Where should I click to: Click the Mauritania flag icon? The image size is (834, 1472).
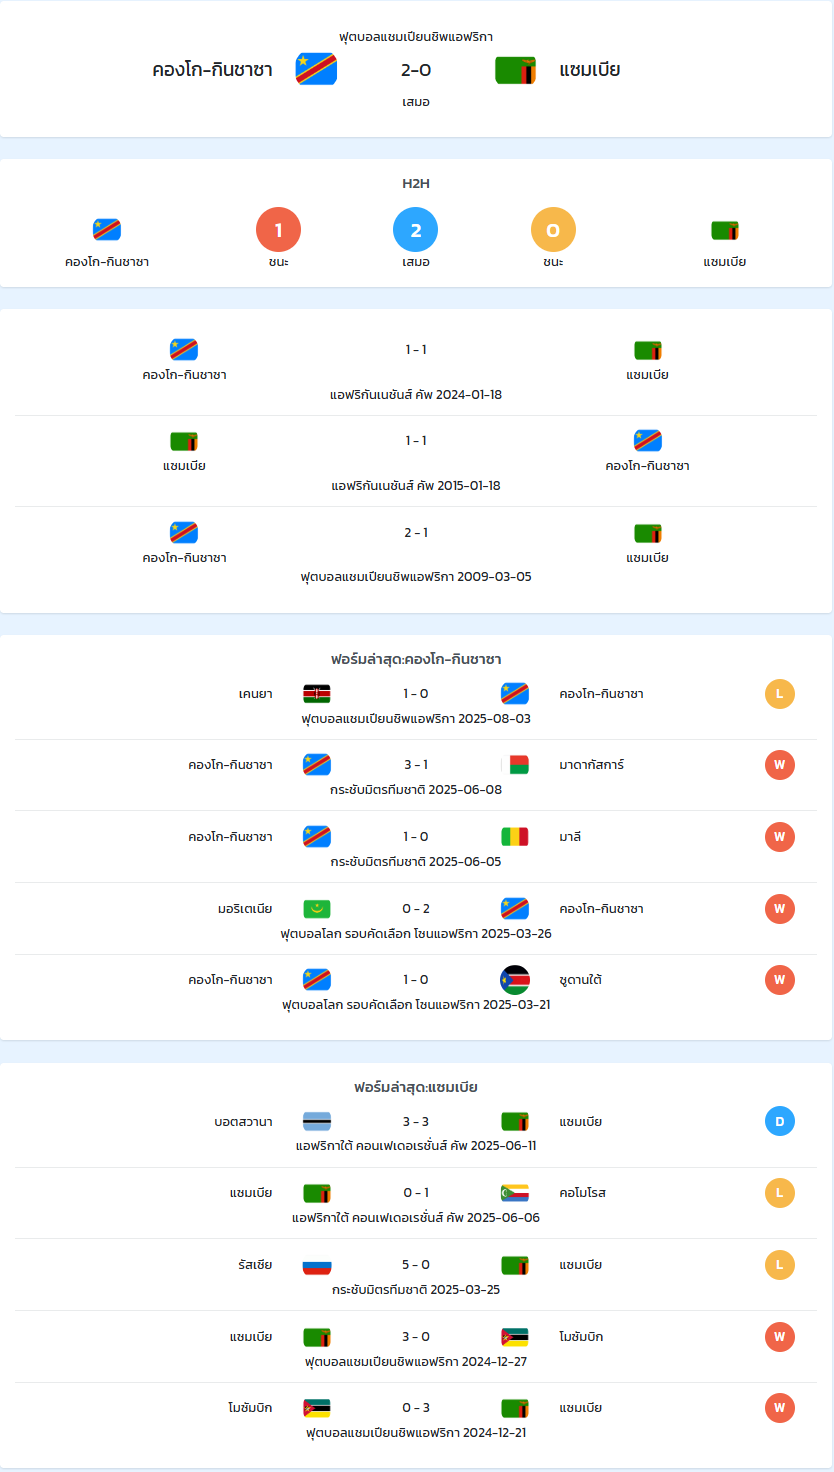click(317, 909)
